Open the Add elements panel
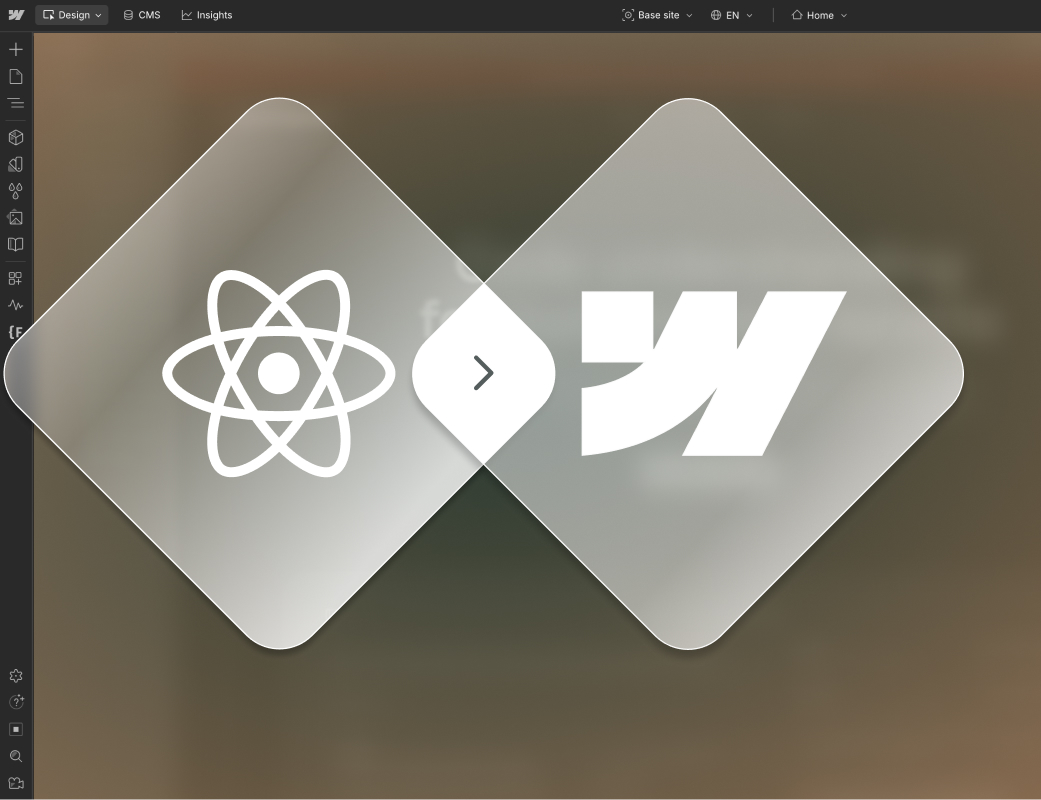Viewport: 1041px width, 800px height. click(16, 49)
